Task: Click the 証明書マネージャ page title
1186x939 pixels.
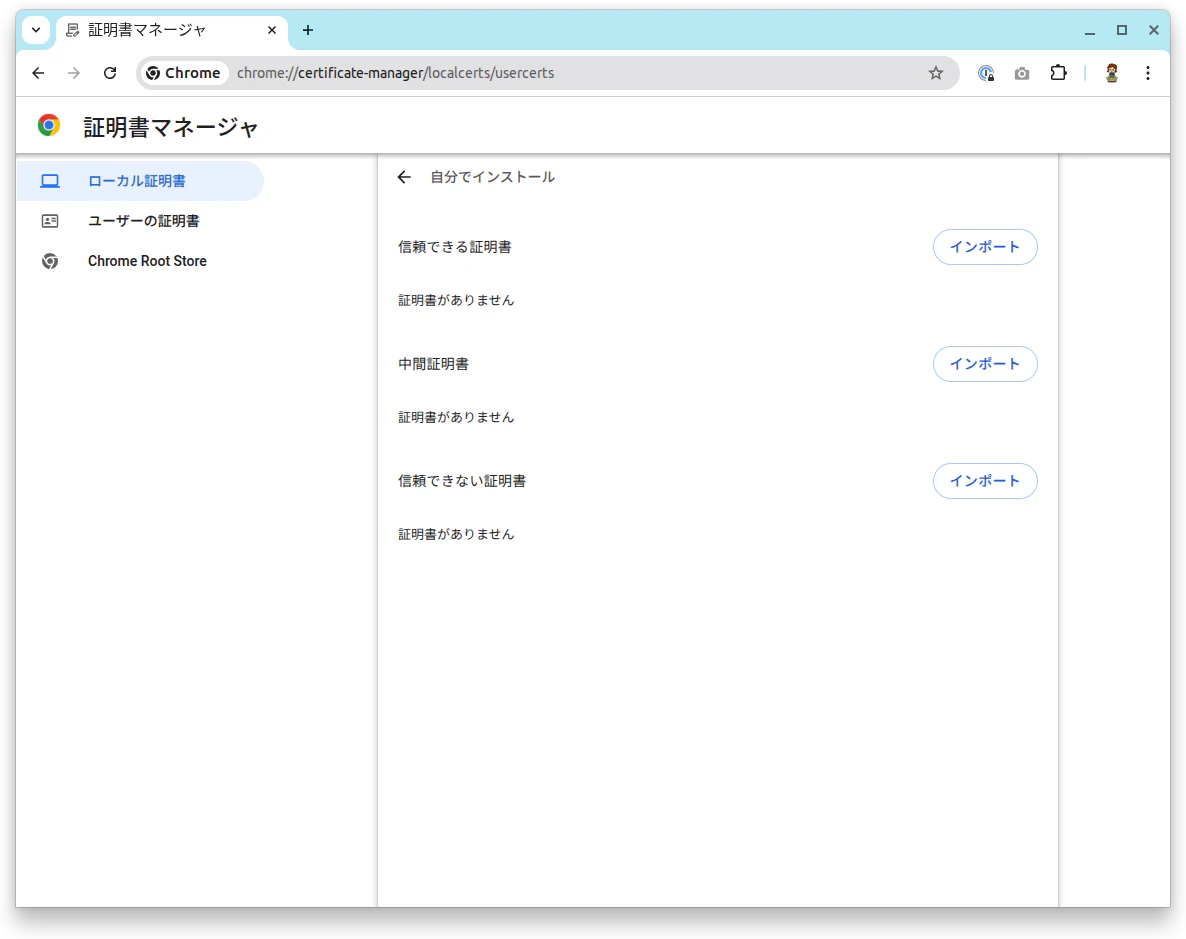Action: coord(171,127)
